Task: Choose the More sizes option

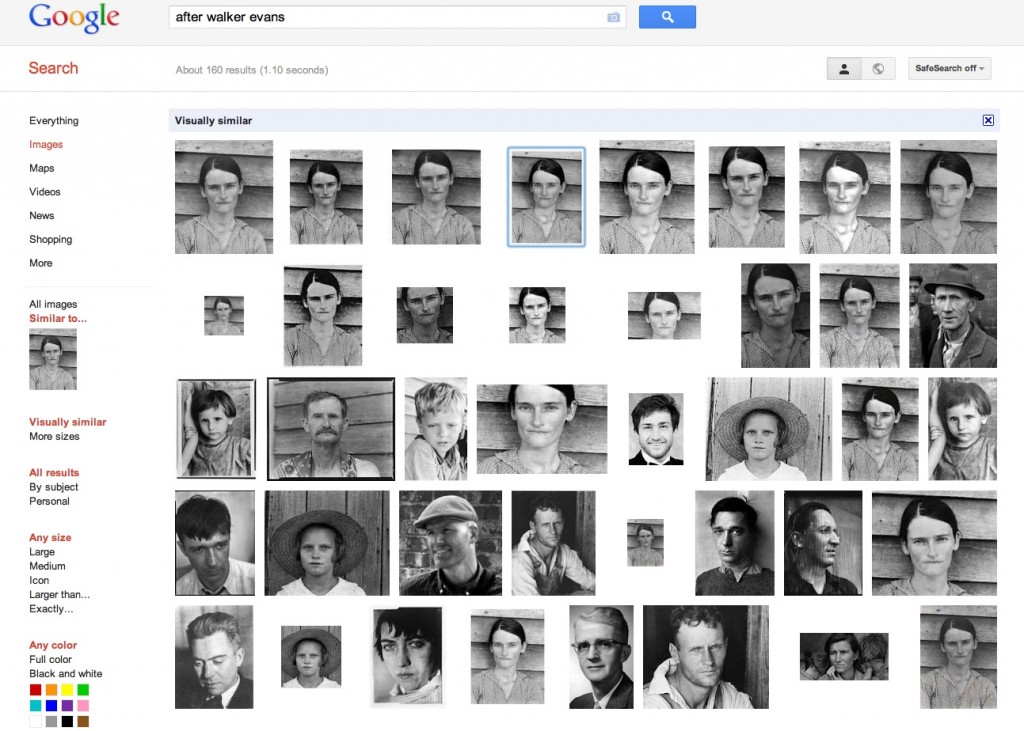Action: [54, 436]
